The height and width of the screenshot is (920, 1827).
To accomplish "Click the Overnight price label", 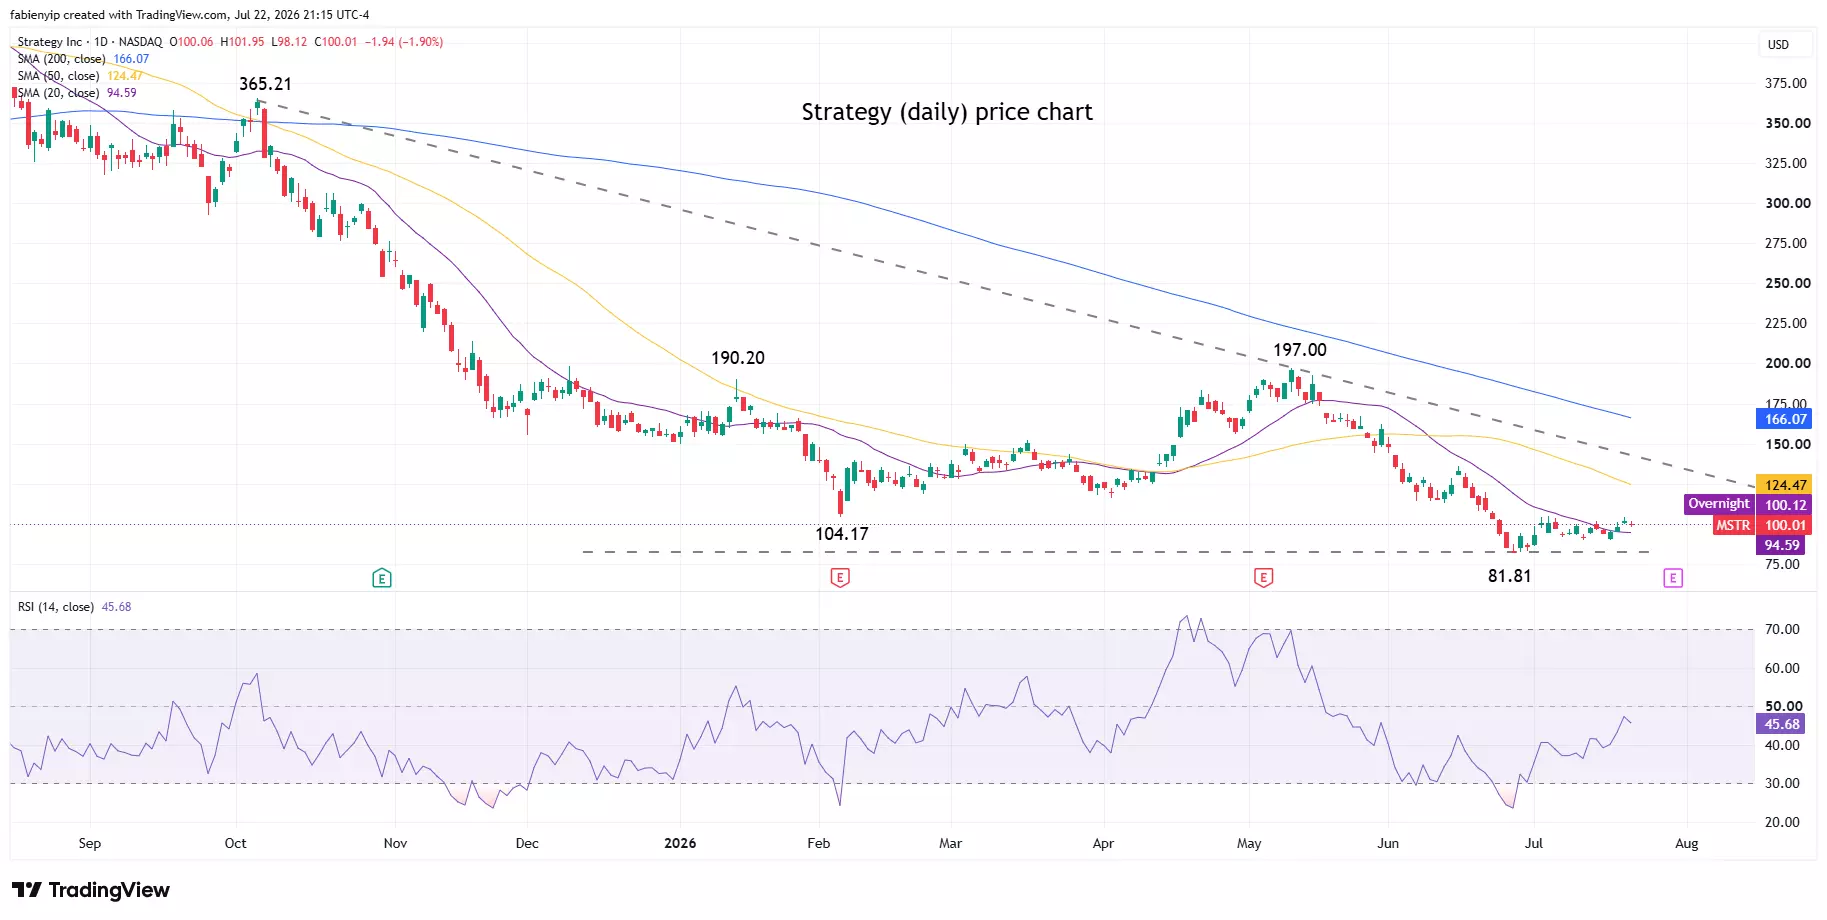I will tap(1719, 504).
